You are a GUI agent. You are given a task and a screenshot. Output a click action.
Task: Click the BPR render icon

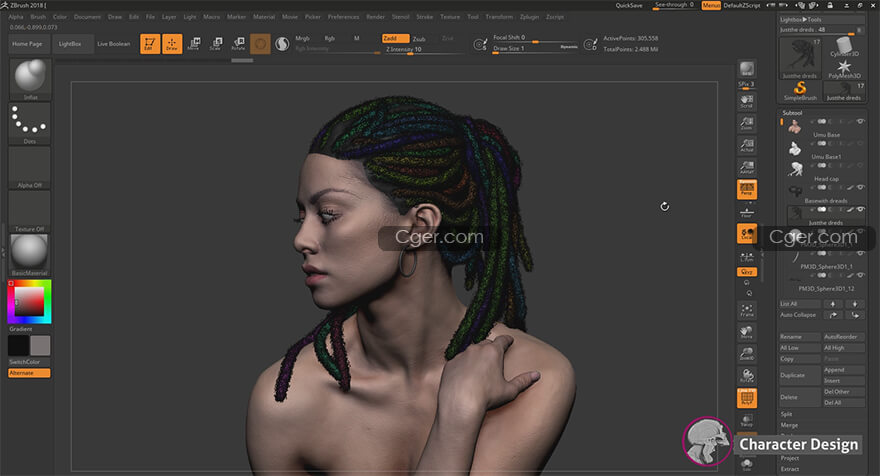pyautogui.click(x=747, y=69)
